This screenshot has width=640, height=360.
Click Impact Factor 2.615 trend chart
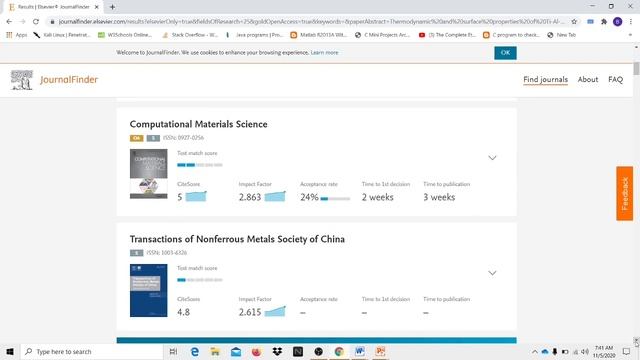[x=275, y=311]
